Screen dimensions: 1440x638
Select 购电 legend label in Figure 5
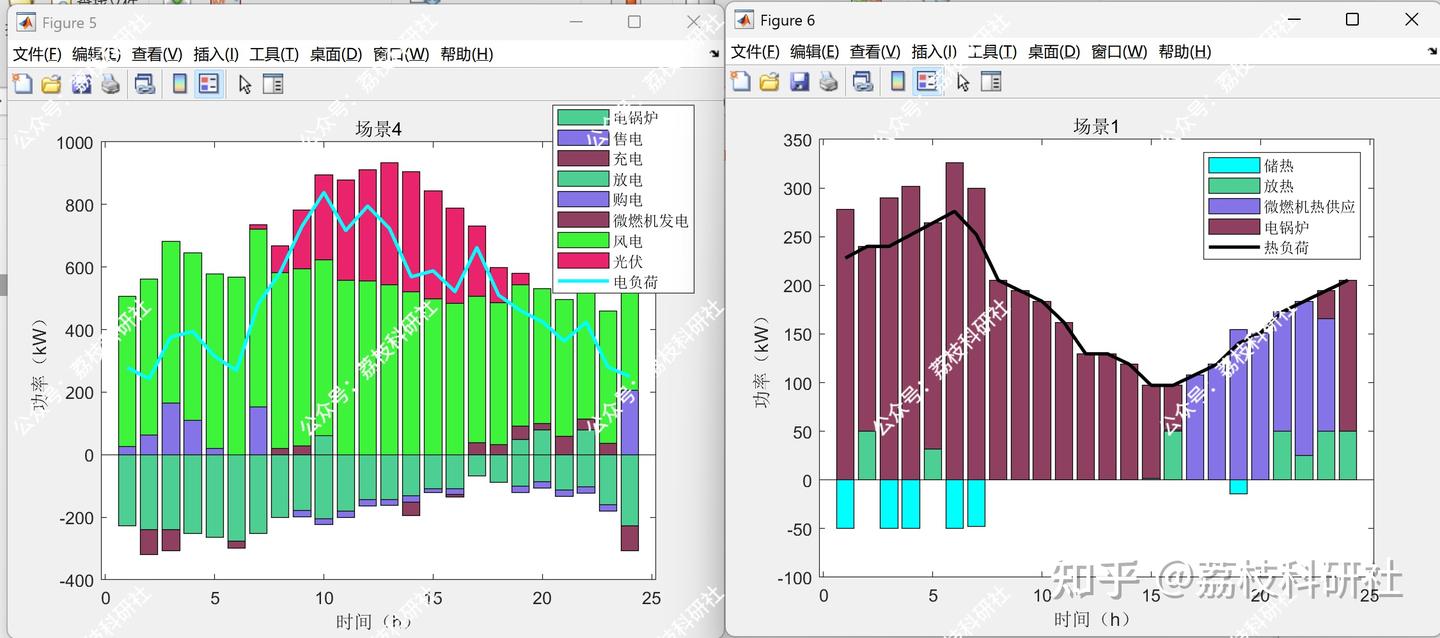pyautogui.click(x=628, y=200)
